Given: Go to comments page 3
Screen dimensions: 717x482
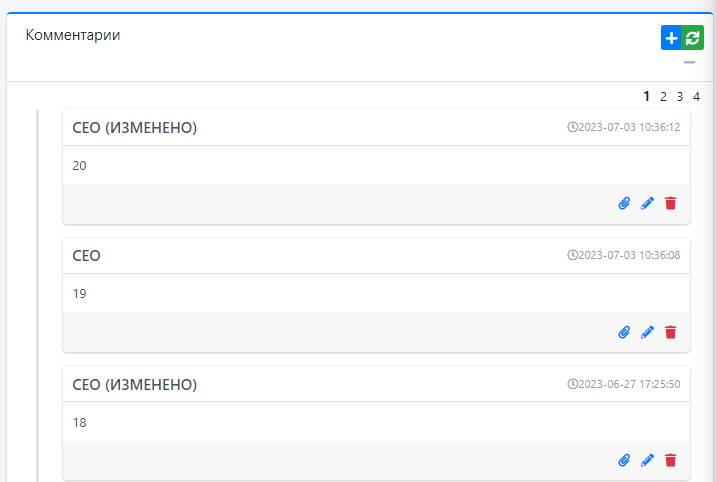Looking at the screenshot, I should click(x=680, y=97).
